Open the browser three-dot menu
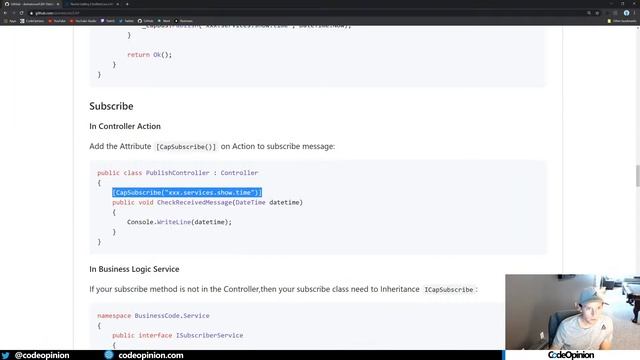Viewport: 640px width, 360px height. (x=635, y=13)
